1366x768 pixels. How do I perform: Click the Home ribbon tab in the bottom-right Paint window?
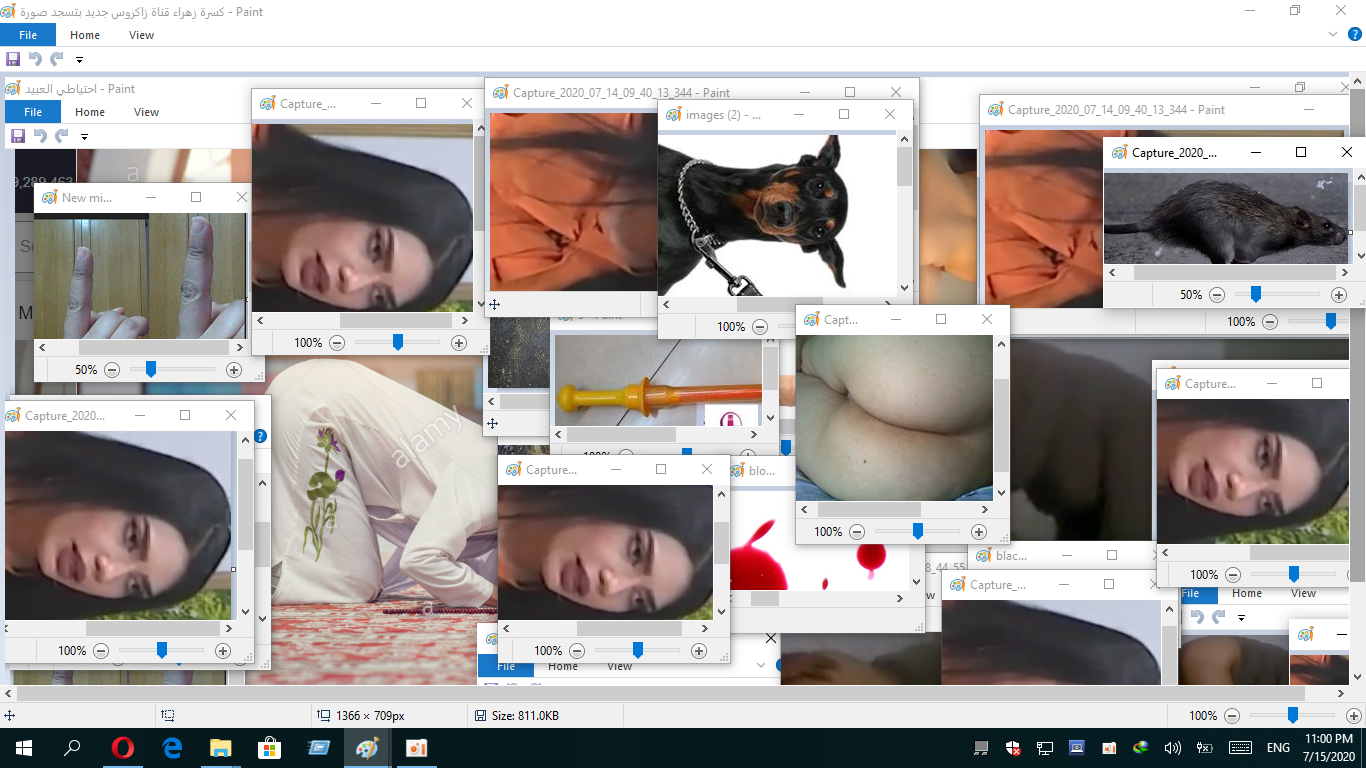click(1247, 593)
